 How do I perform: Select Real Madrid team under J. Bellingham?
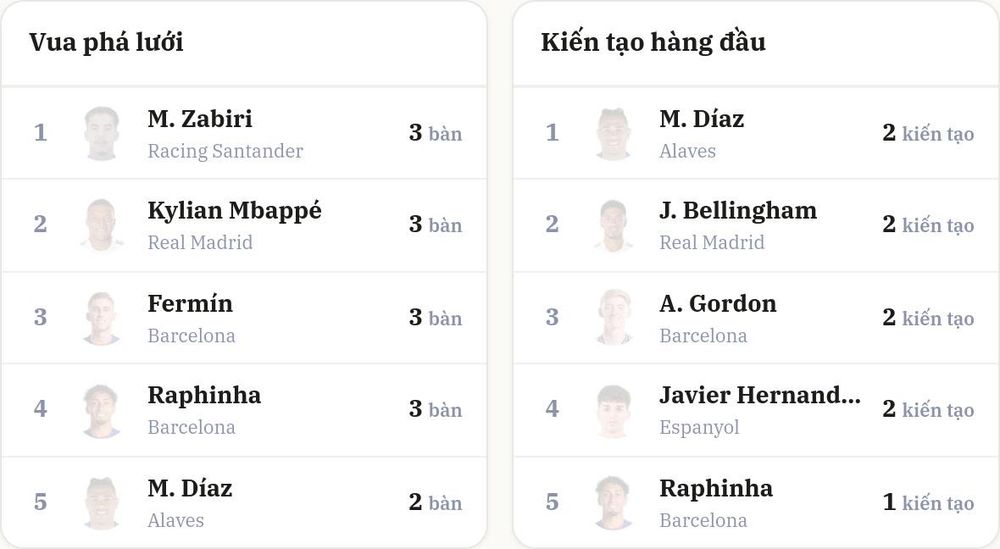pyautogui.click(x=712, y=242)
